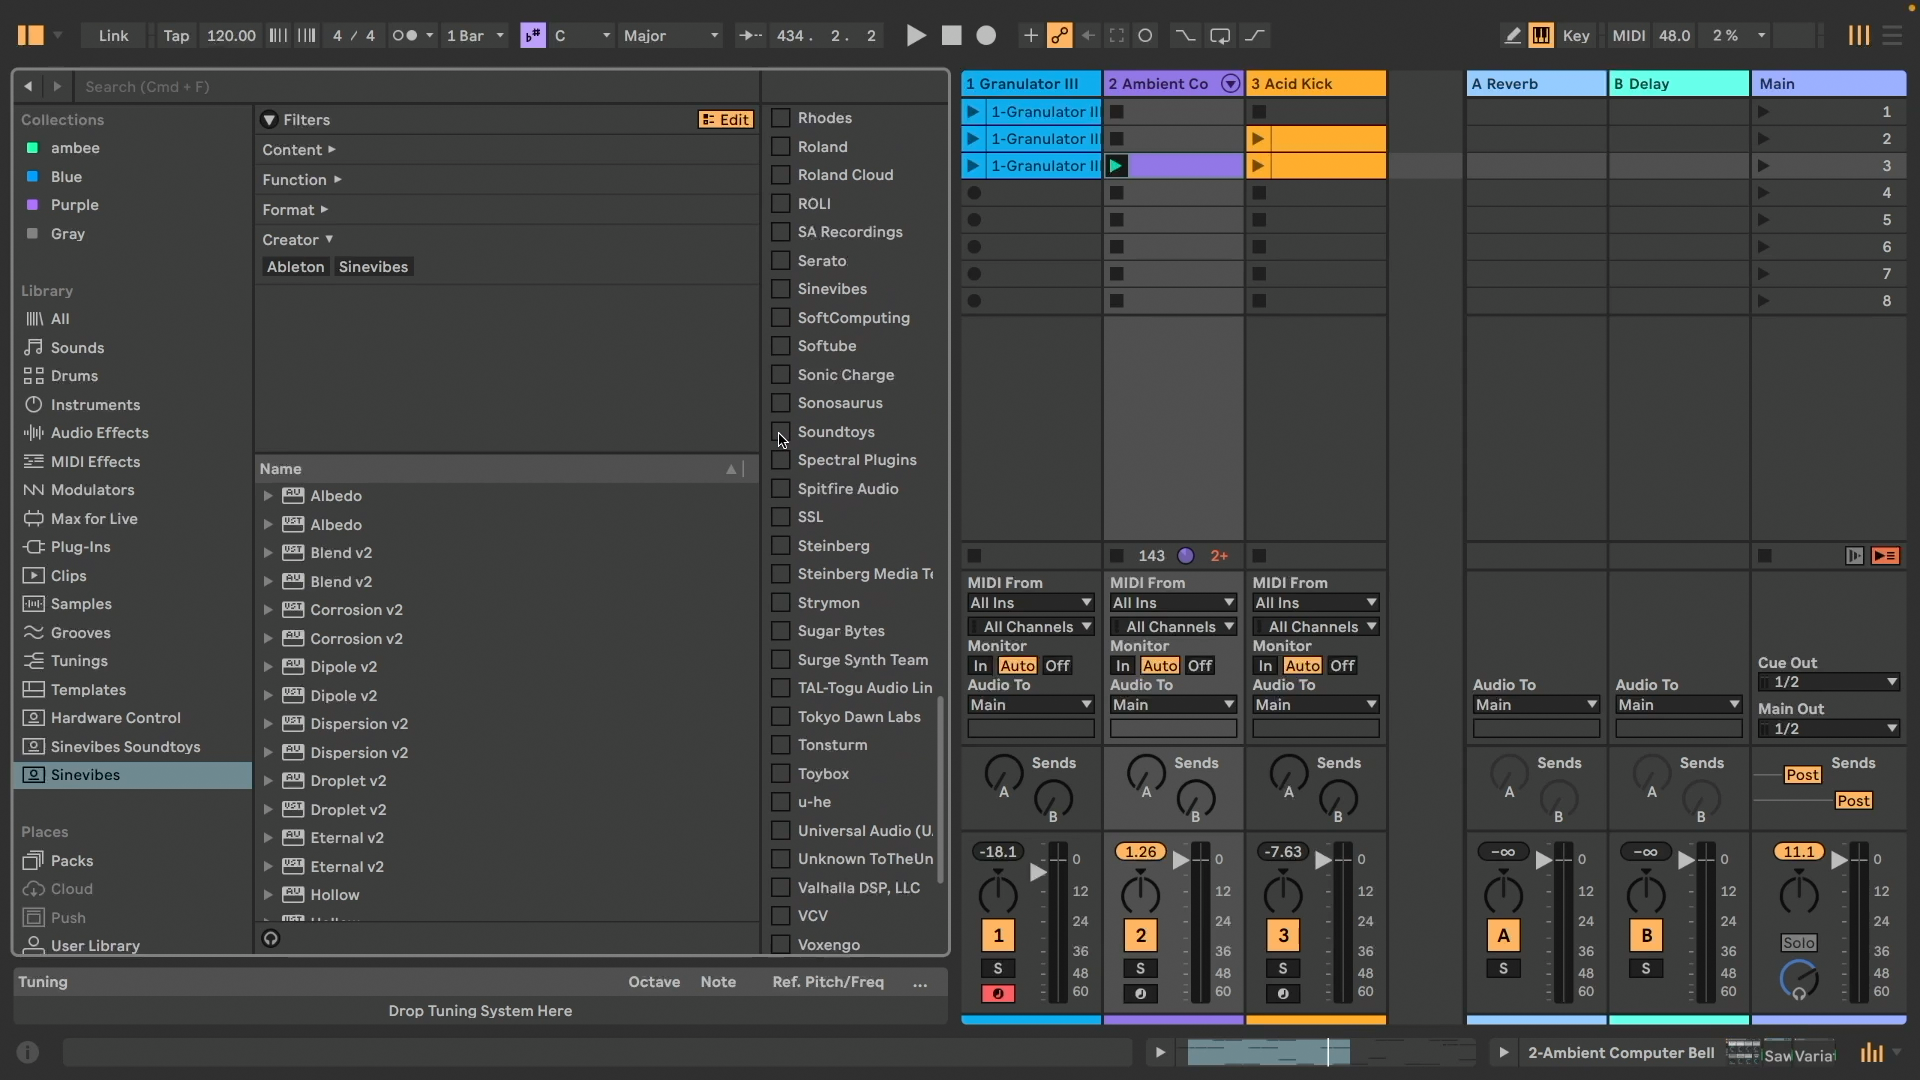Check the Sinevibes creator checkbox

[x=781, y=288]
